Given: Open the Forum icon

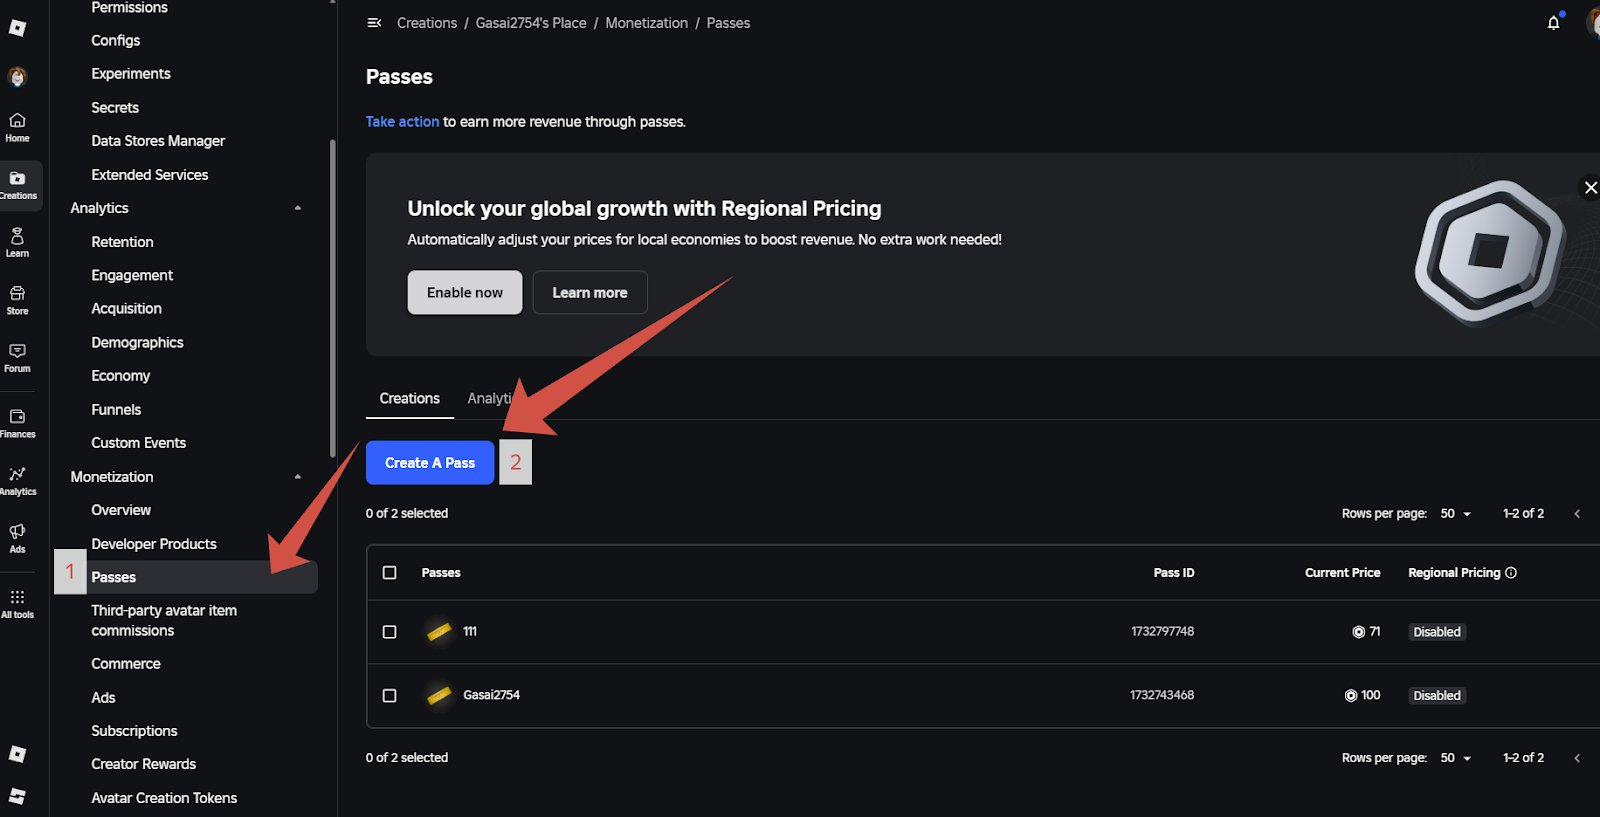Looking at the screenshot, I should coord(17,357).
